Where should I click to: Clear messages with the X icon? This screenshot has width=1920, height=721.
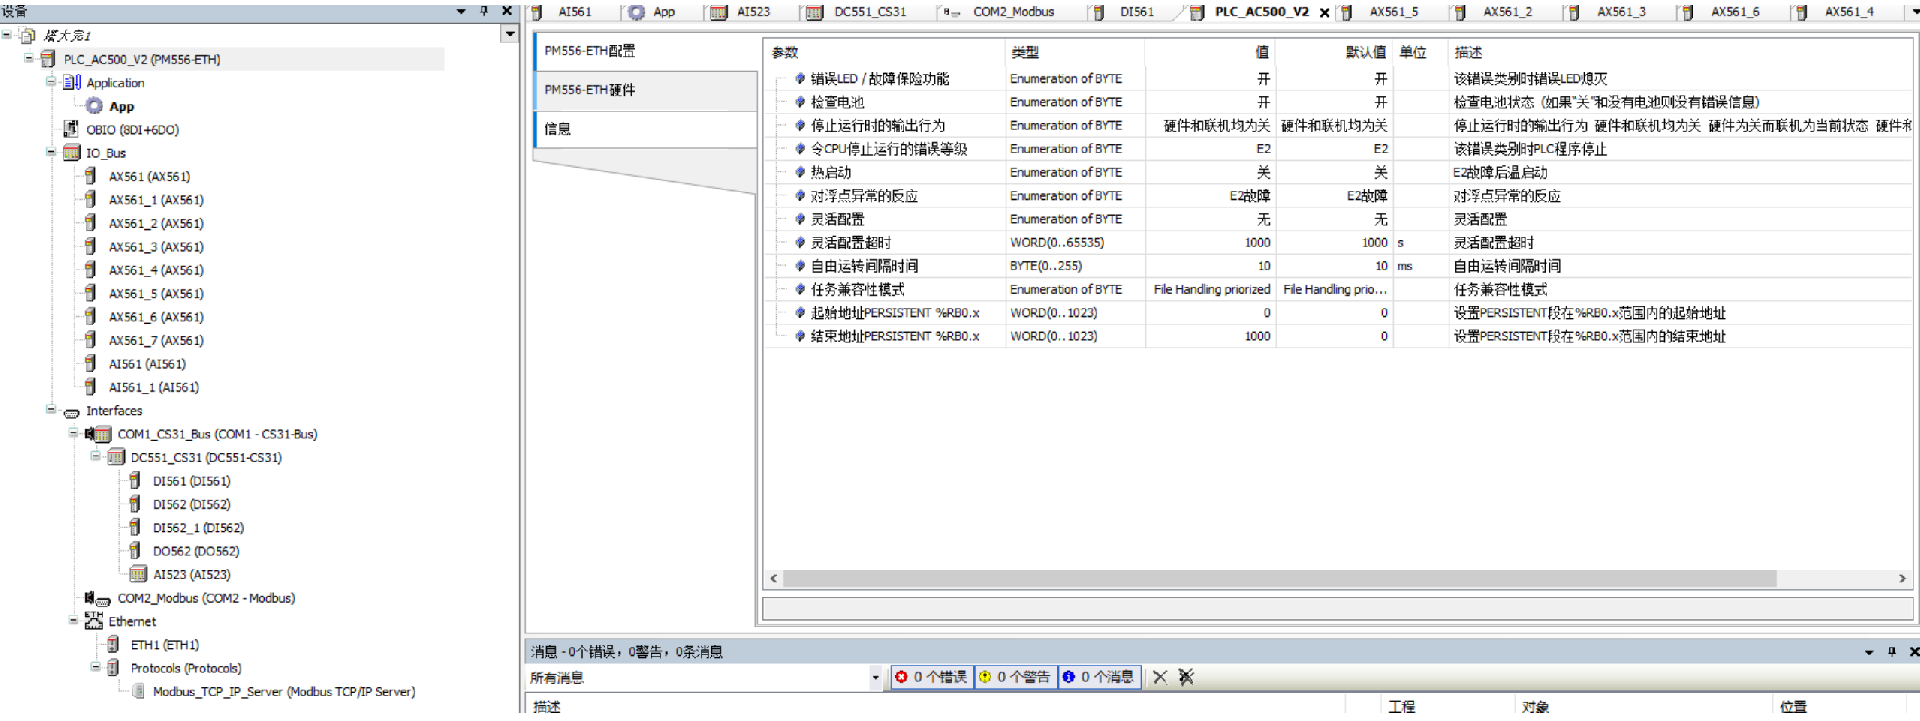(1160, 677)
